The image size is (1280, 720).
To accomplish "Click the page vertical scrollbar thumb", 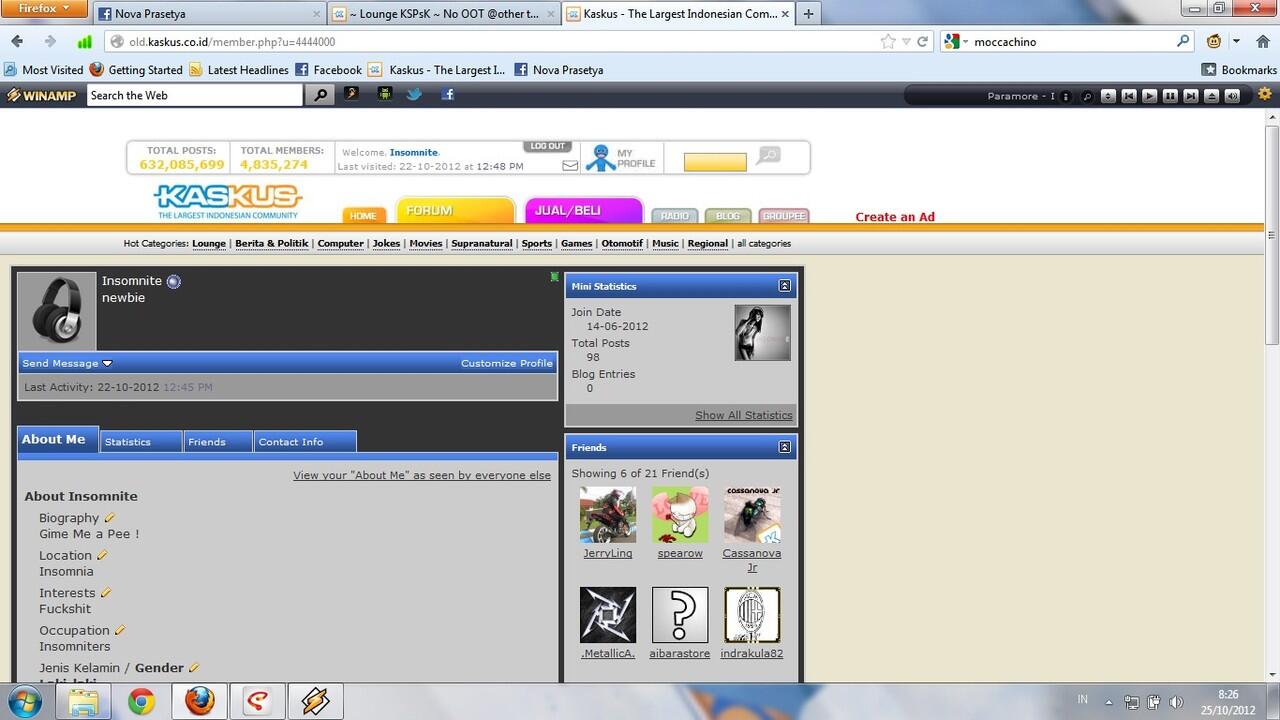I will click(x=1272, y=235).
